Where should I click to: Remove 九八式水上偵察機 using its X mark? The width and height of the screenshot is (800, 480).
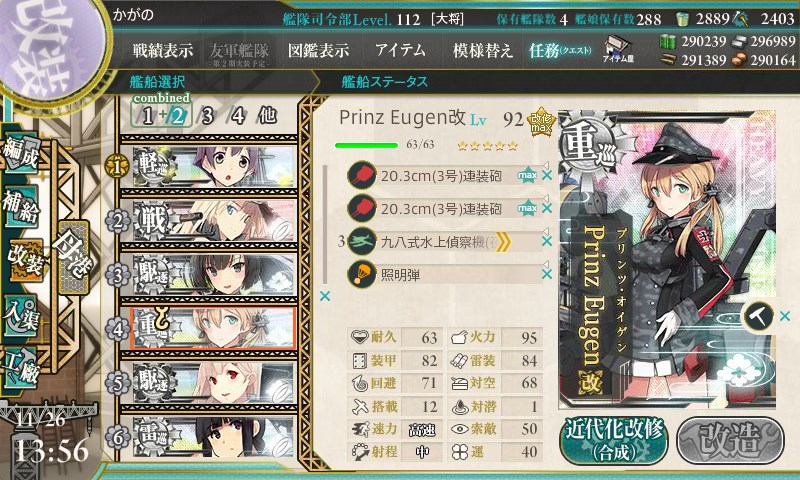(547, 241)
